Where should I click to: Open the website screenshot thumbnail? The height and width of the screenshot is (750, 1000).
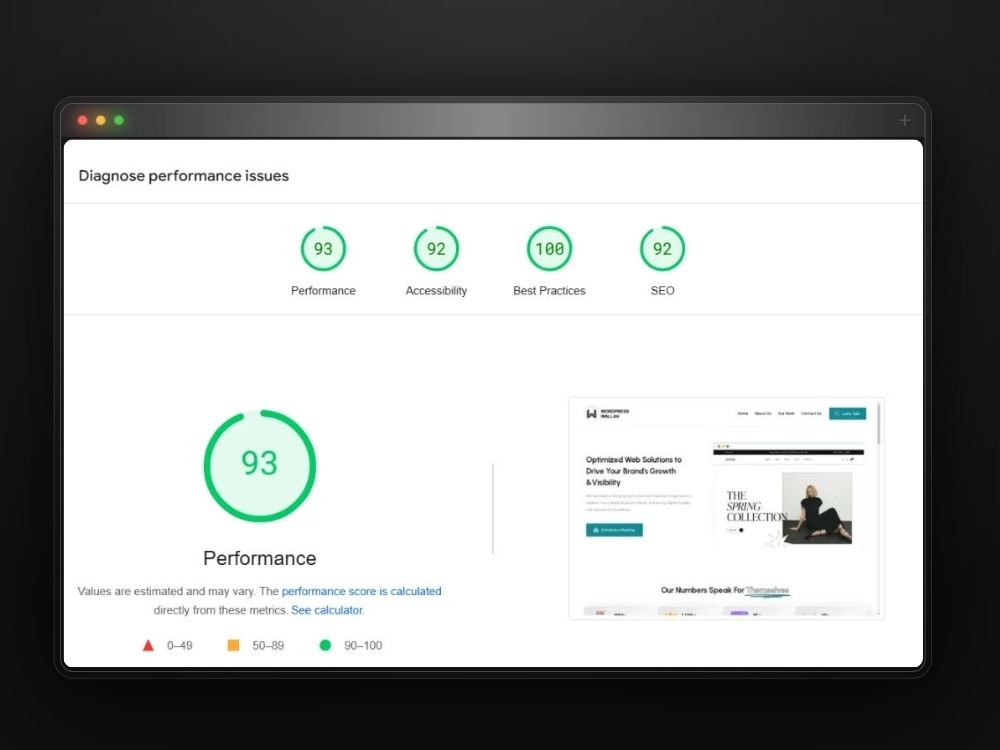click(726, 508)
